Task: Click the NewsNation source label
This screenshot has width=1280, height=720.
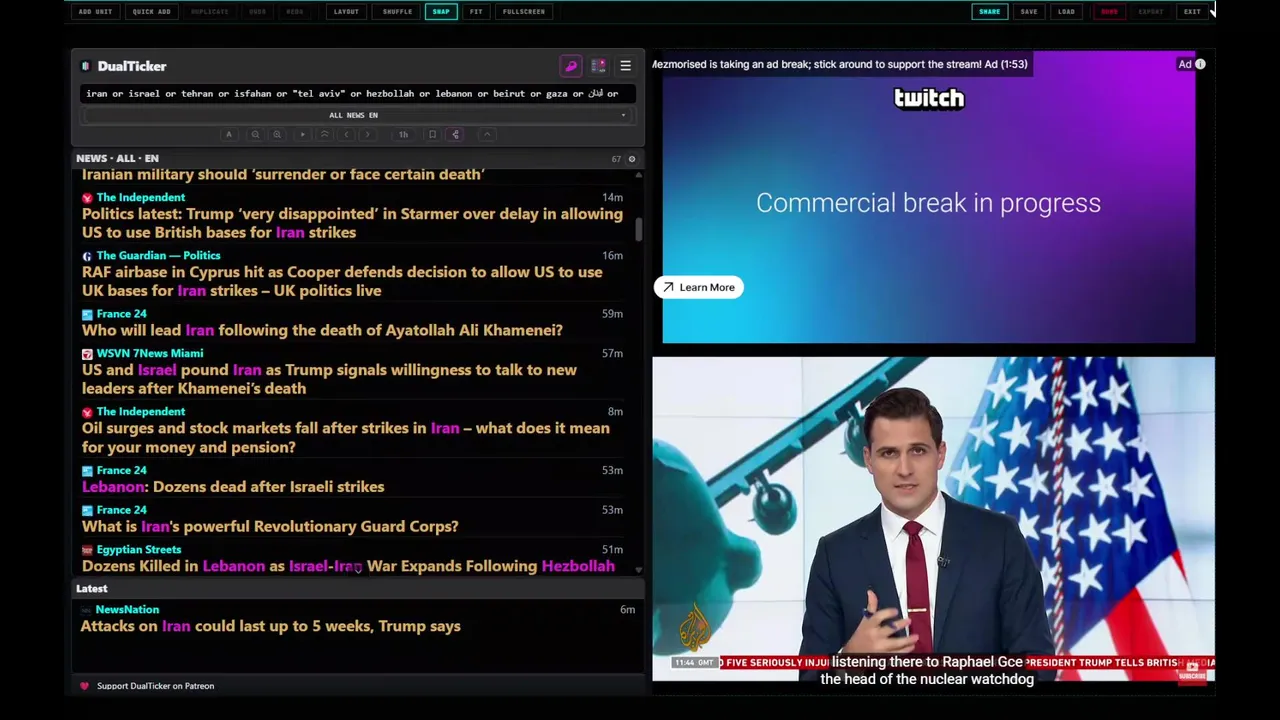Action: (x=127, y=609)
